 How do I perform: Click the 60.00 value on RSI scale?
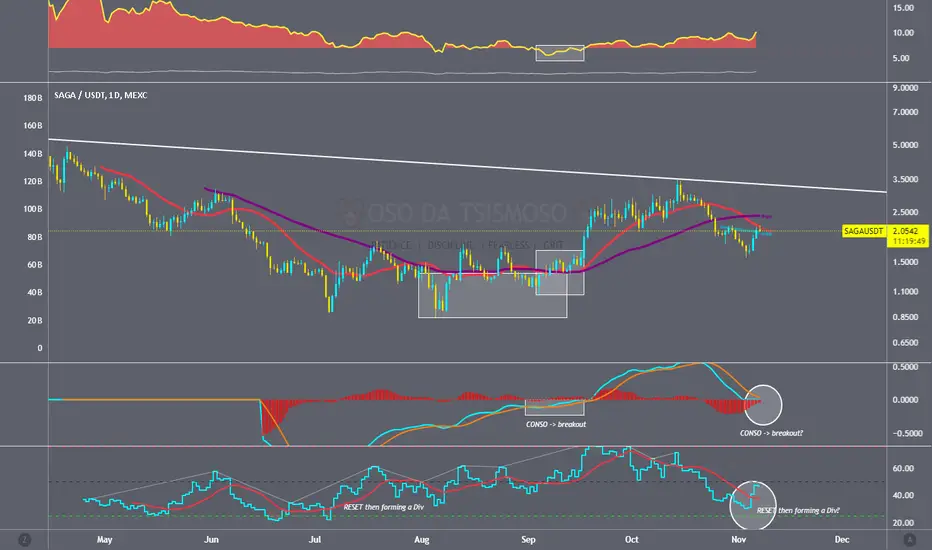click(903, 469)
